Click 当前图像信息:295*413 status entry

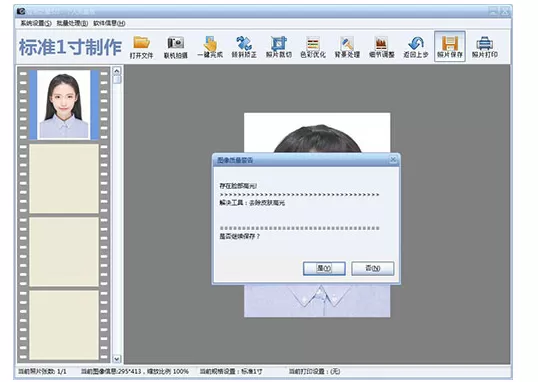tap(134, 371)
